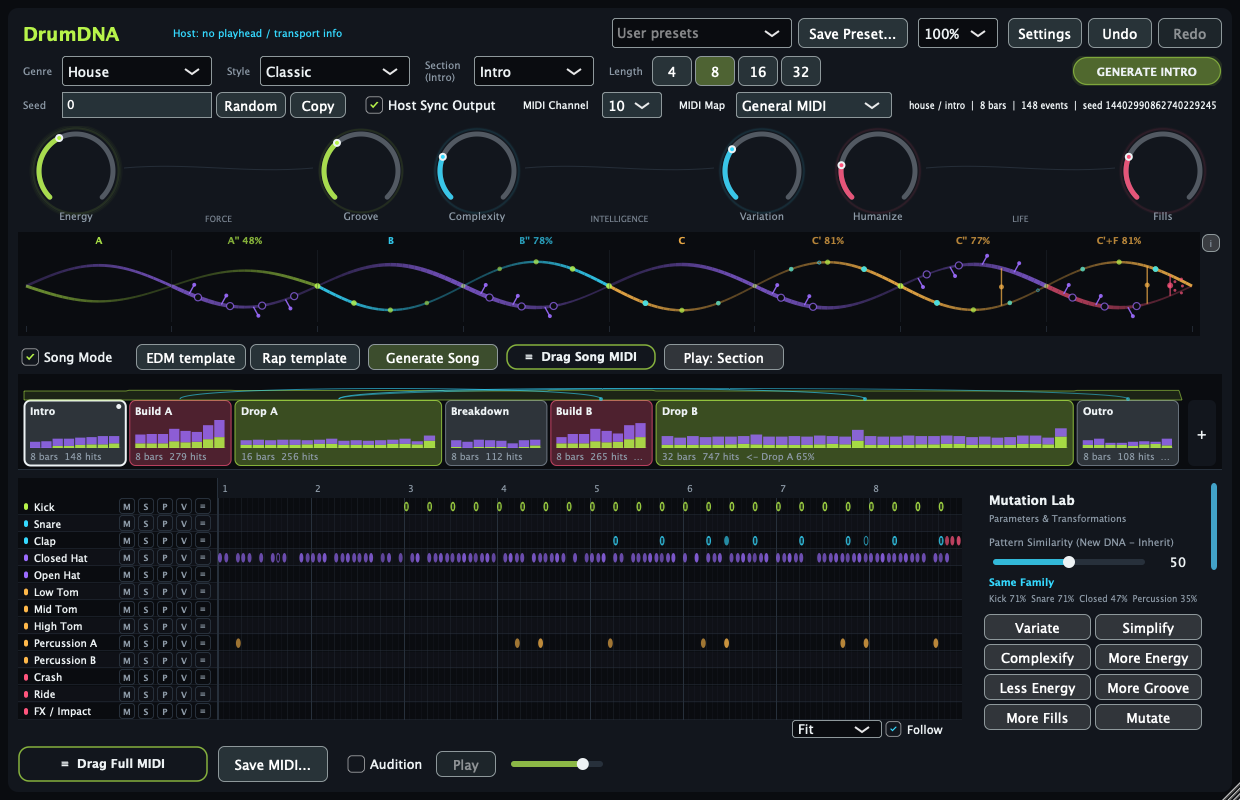1240x800 pixels.
Task: Solo the Snare track
Action: tap(146, 524)
